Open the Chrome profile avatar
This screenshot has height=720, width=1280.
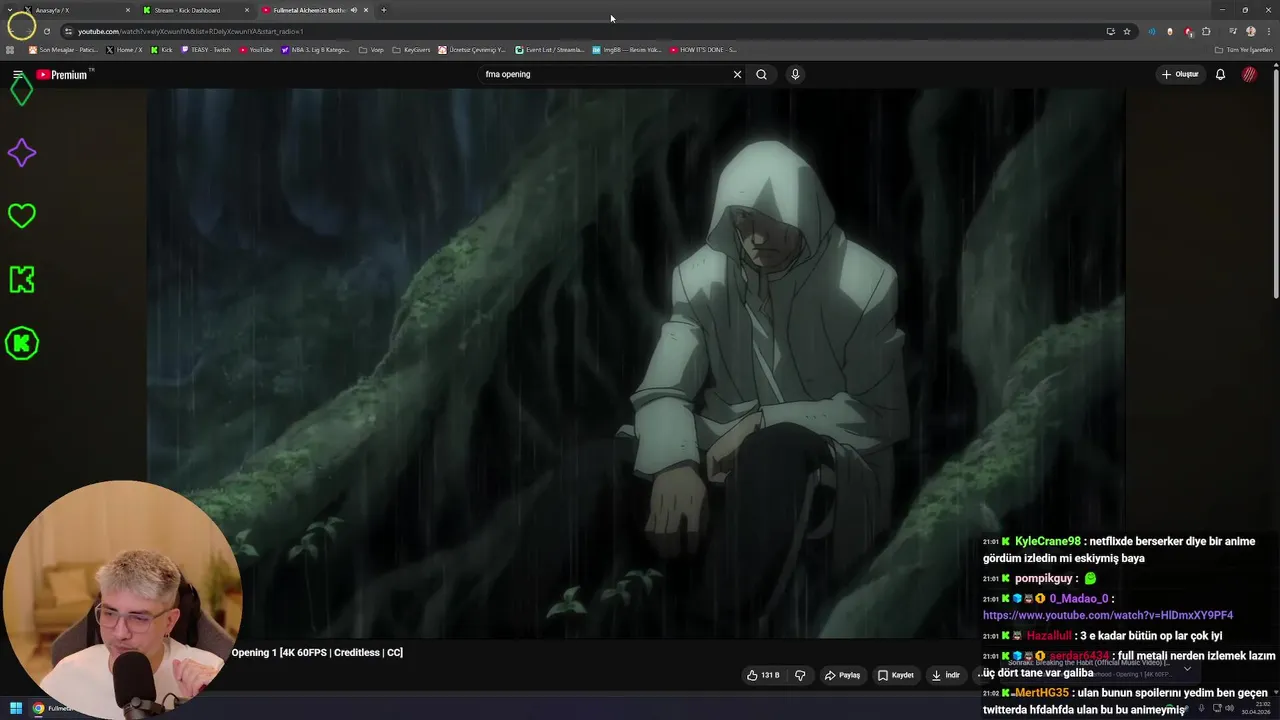pos(1250,31)
